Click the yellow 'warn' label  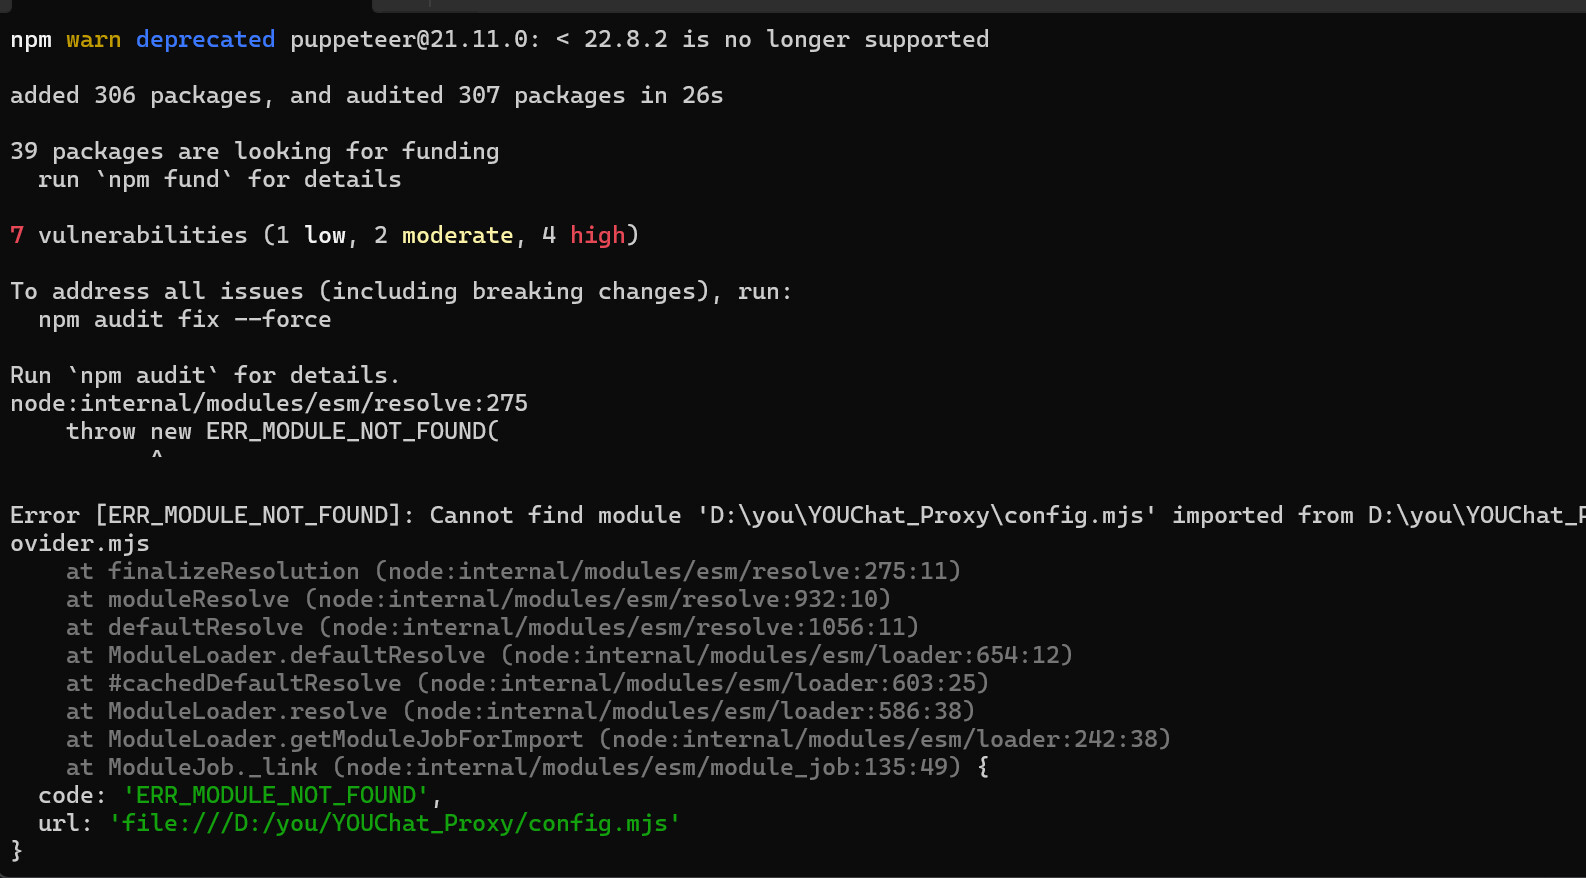(x=93, y=39)
